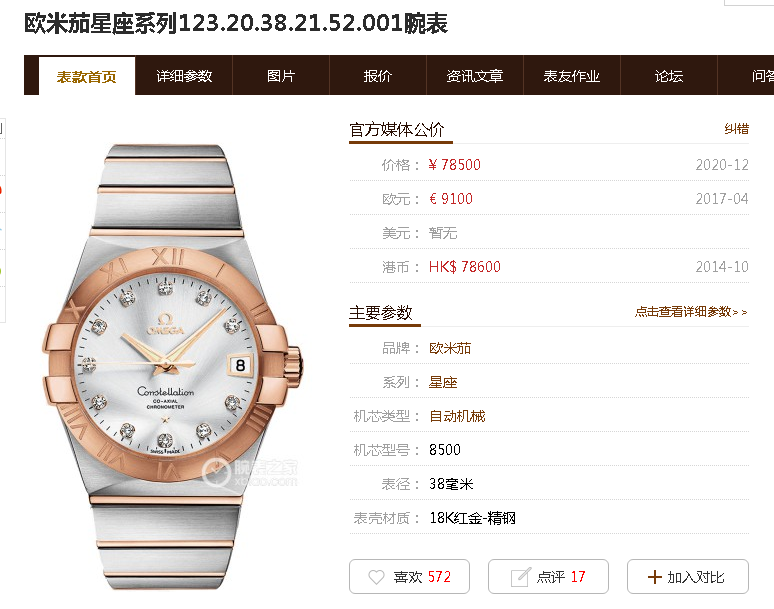Click the ¥78500 price value
Image resolution: width=774 pixels, height=609 pixels.
pos(455,165)
